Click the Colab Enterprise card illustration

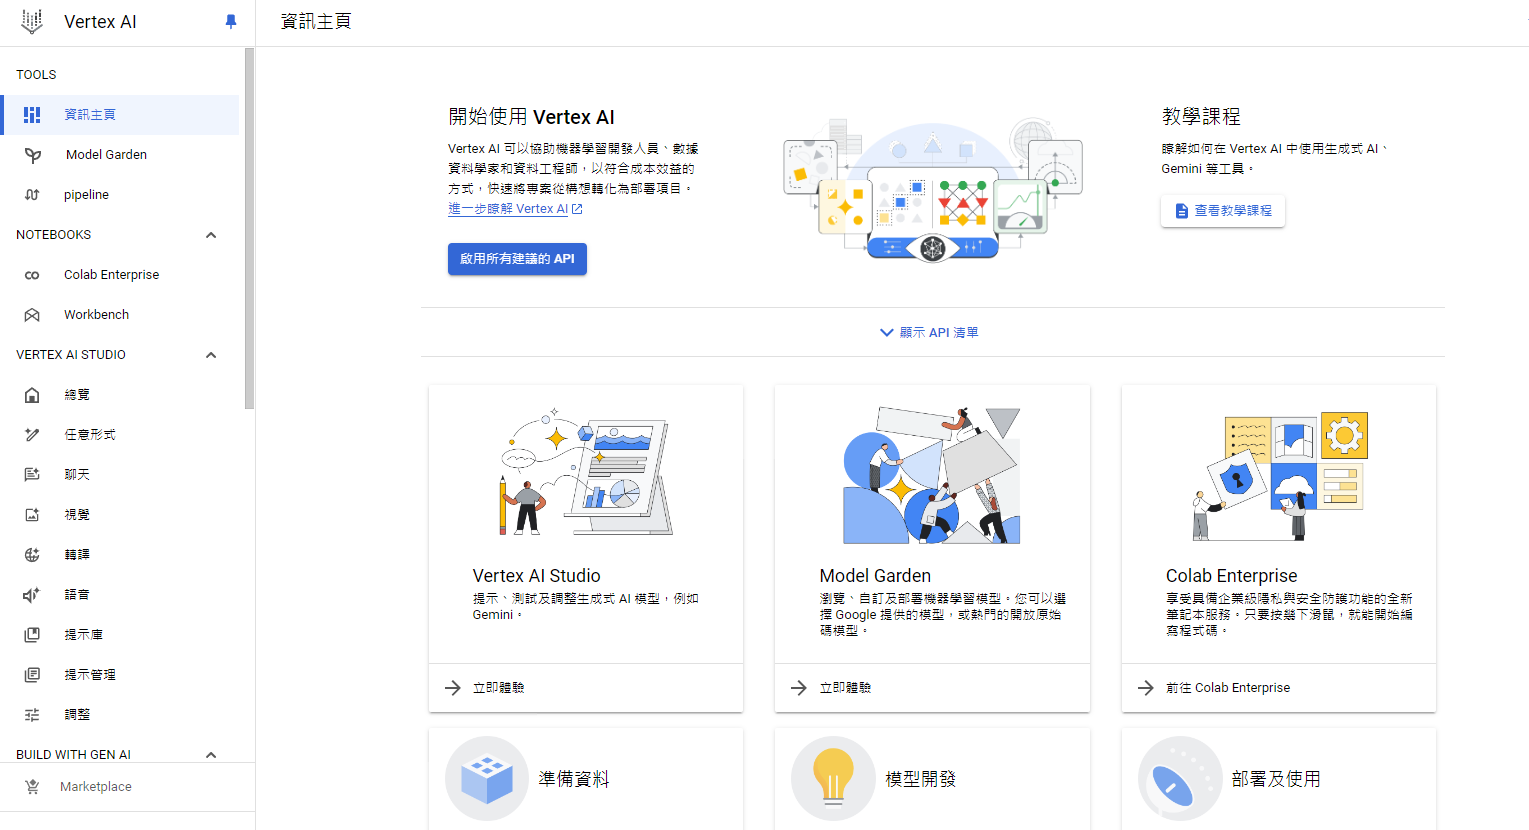[1279, 476]
